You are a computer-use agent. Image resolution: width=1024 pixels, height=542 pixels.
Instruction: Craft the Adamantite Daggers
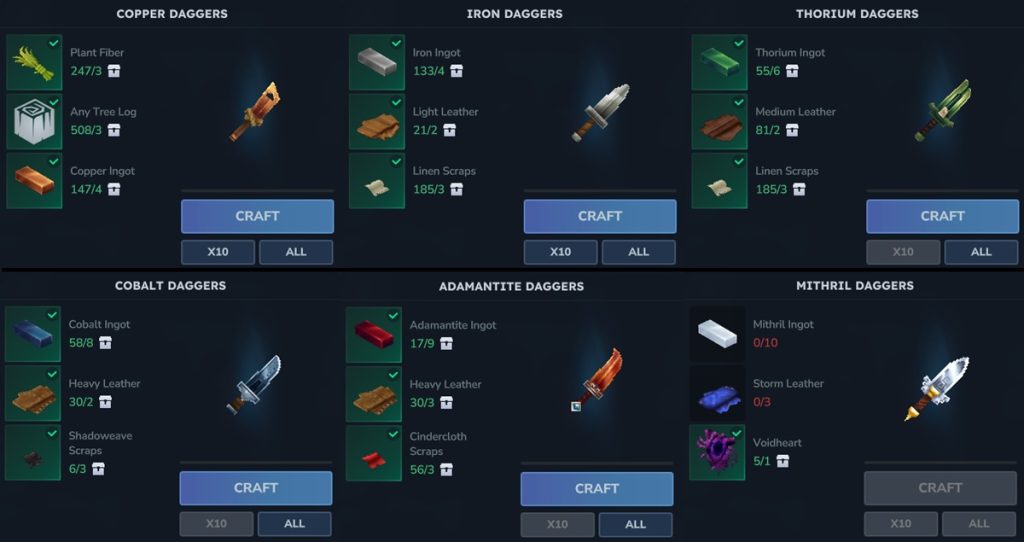coord(597,488)
